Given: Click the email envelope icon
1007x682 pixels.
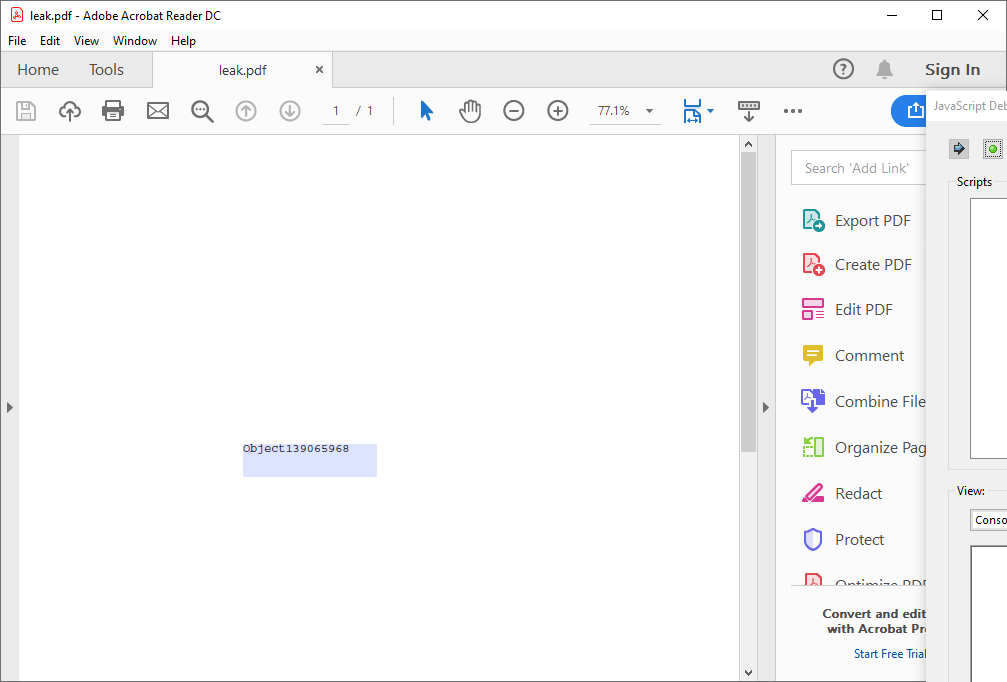Looking at the screenshot, I should click(x=158, y=111).
